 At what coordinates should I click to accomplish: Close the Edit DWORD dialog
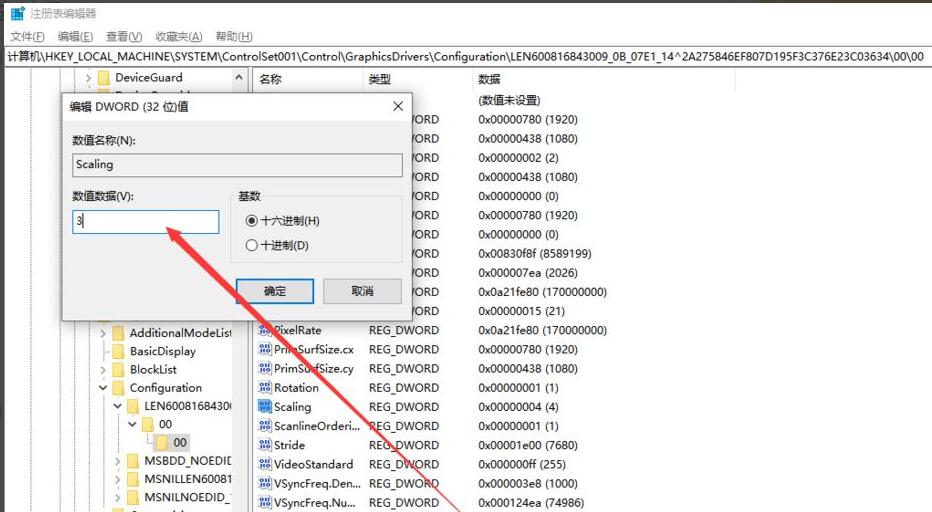pos(398,106)
